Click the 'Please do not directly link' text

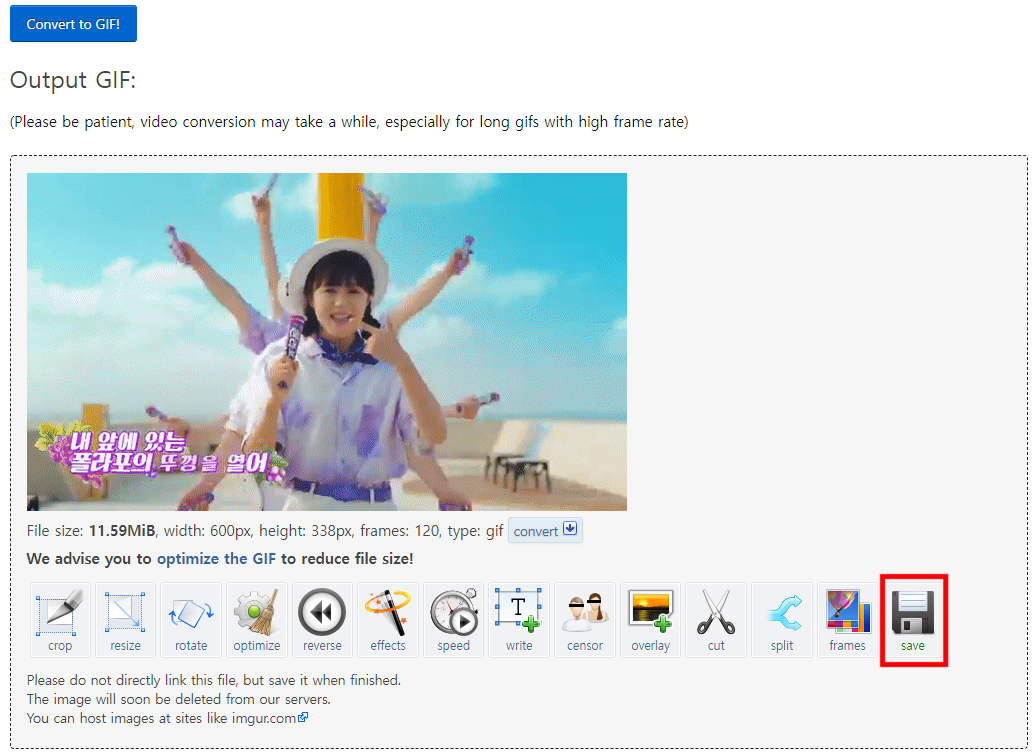pyautogui.click(x=214, y=680)
